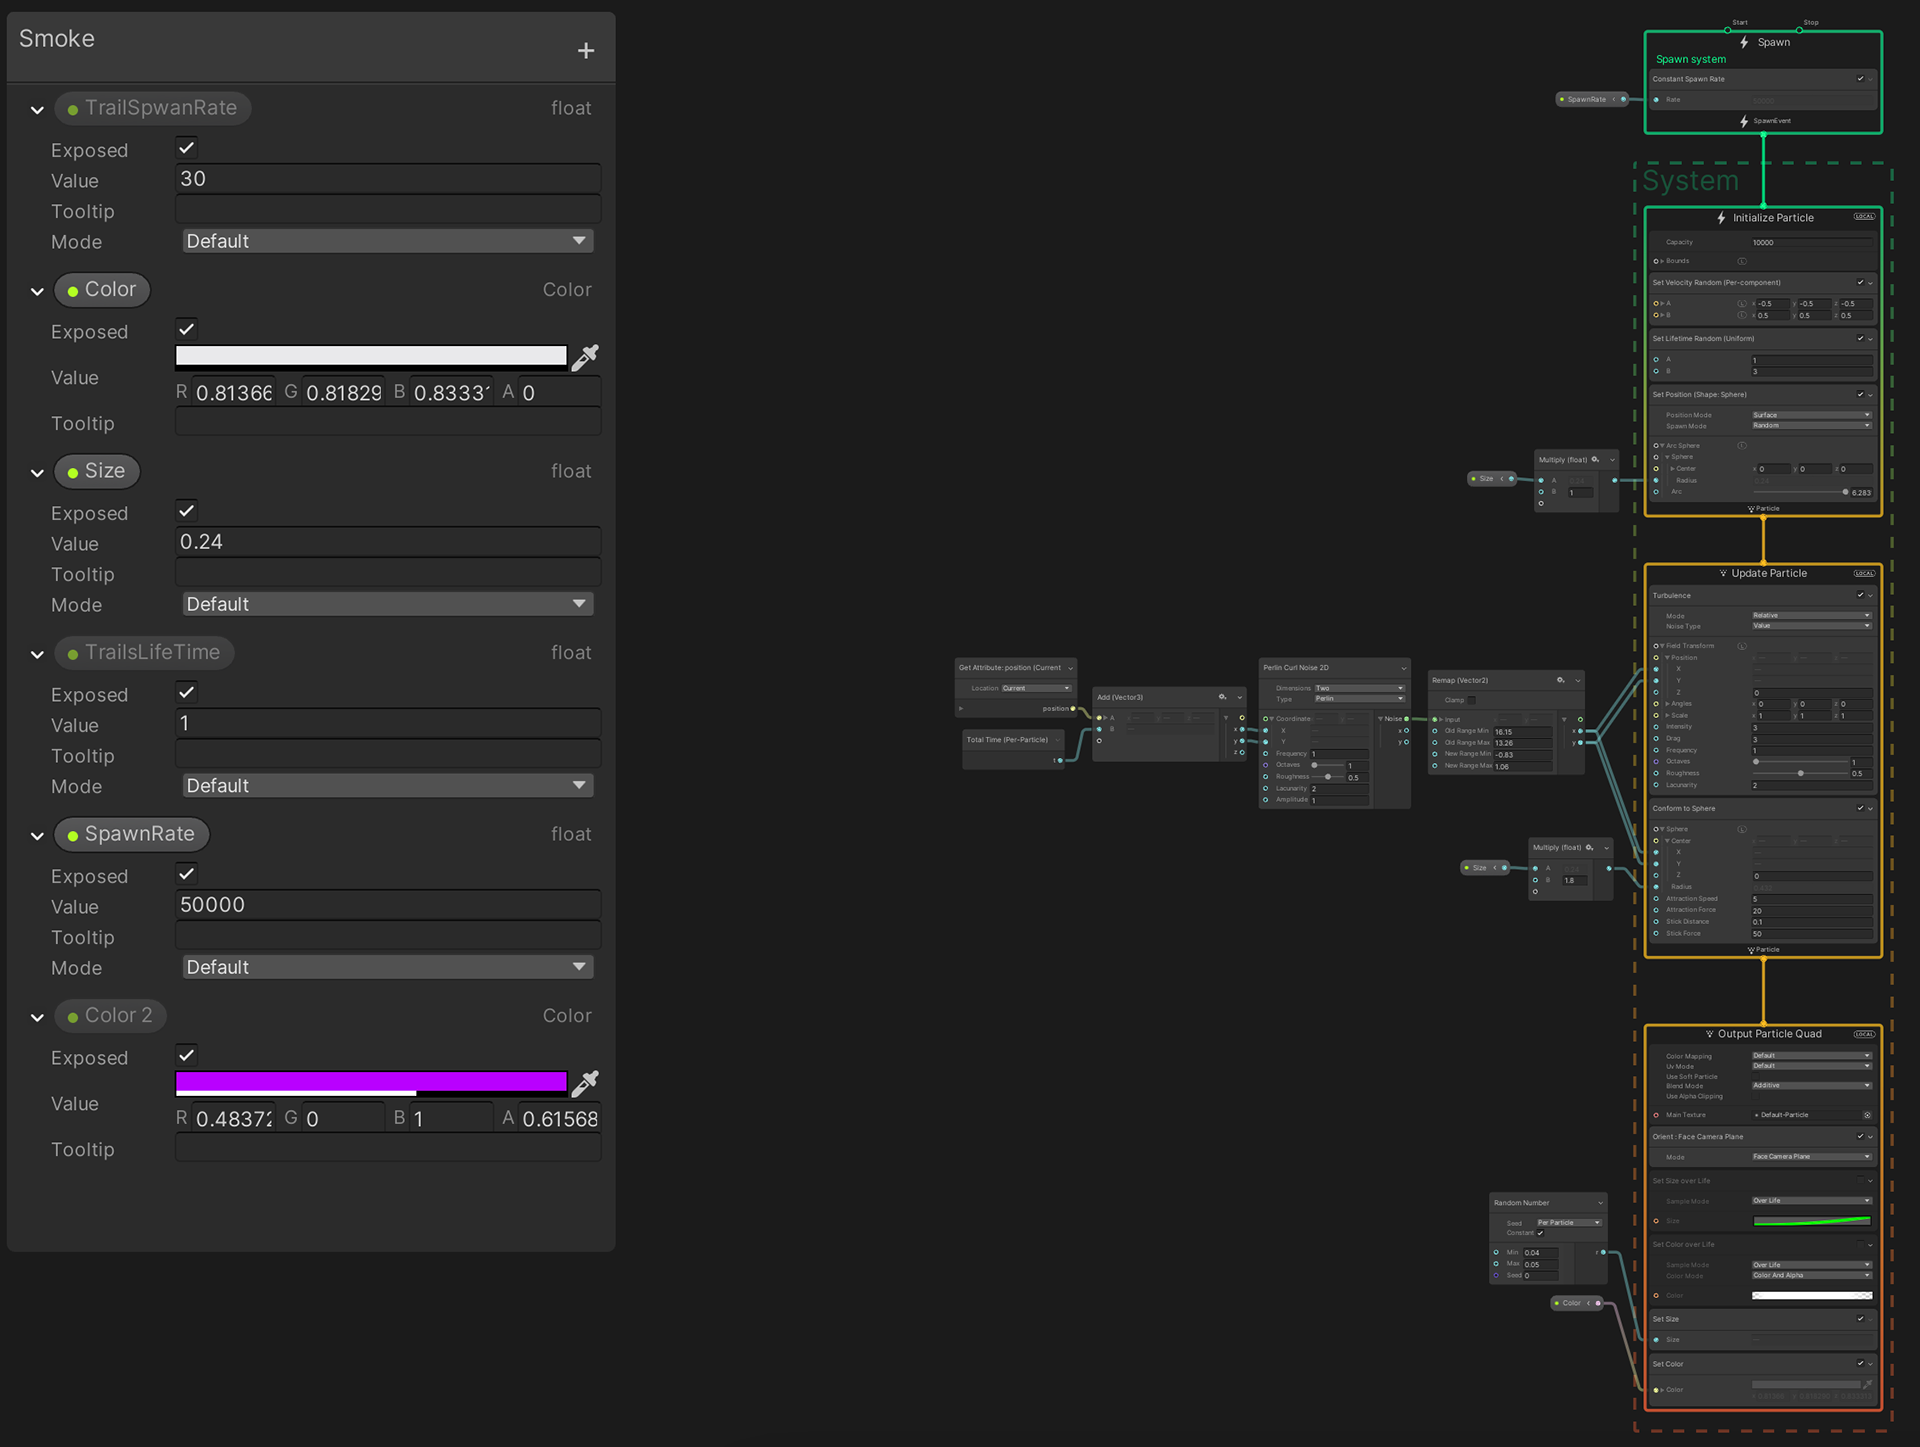This screenshot has width=1920, height=1447.
Task: Click the Smoke blackboard title
Action: click(x=57, y=39)
